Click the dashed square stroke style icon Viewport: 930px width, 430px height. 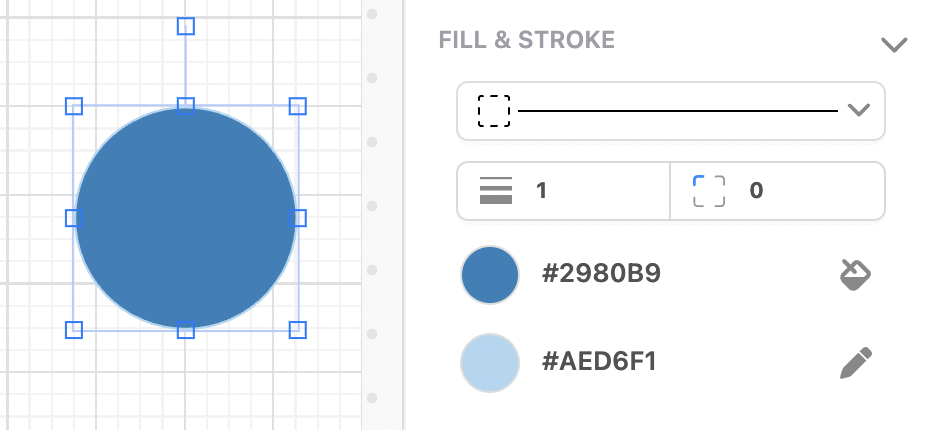pyautogui.click(x=494, y=110)
